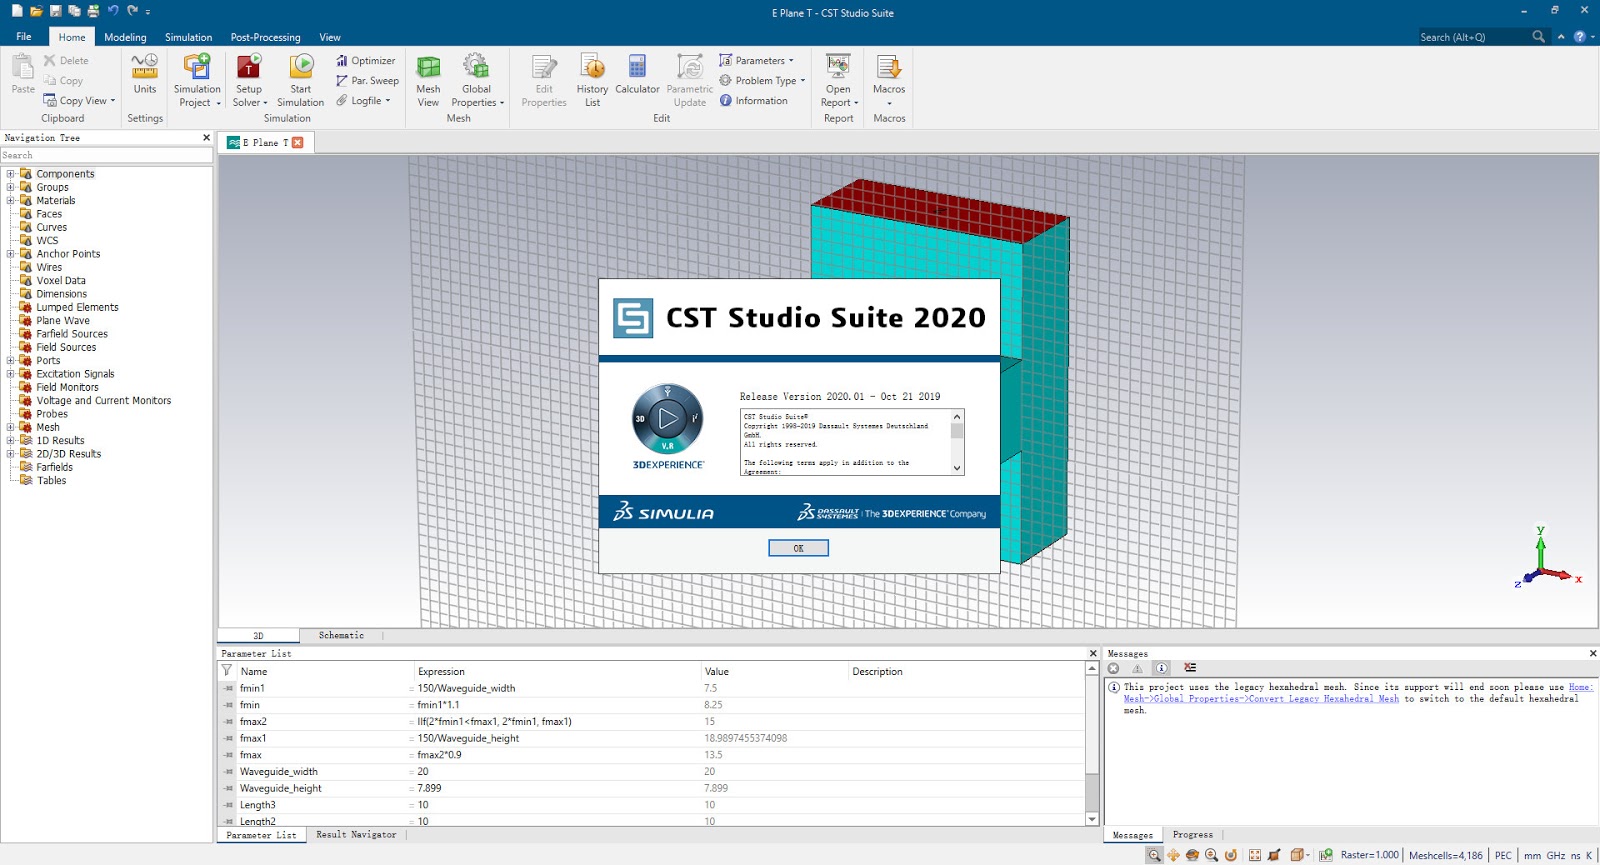The width and height of the screenshot is (1600, 865).
Task: Select the Field Monitors tree item
Action: click(67, 387)
